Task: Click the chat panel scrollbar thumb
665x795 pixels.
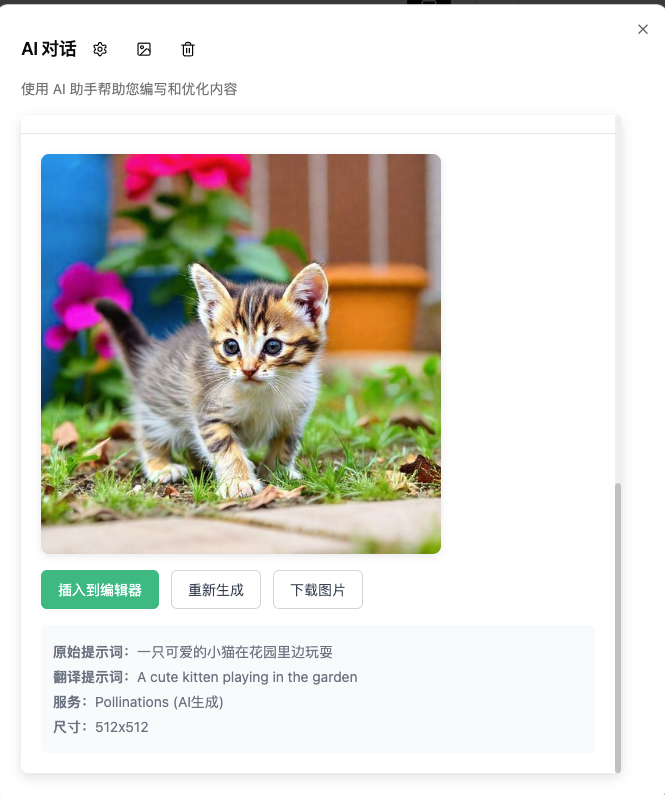Action: (618, 628)
